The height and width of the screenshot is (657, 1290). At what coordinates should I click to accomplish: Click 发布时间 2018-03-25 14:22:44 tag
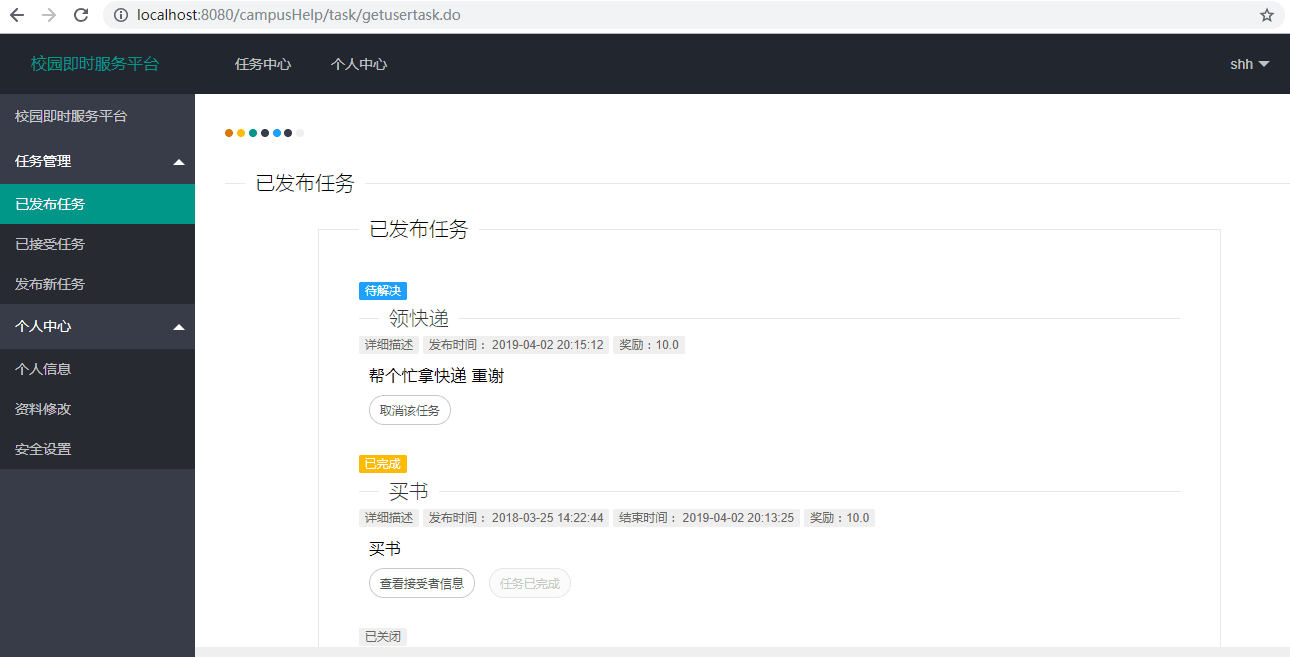(516, 518)
